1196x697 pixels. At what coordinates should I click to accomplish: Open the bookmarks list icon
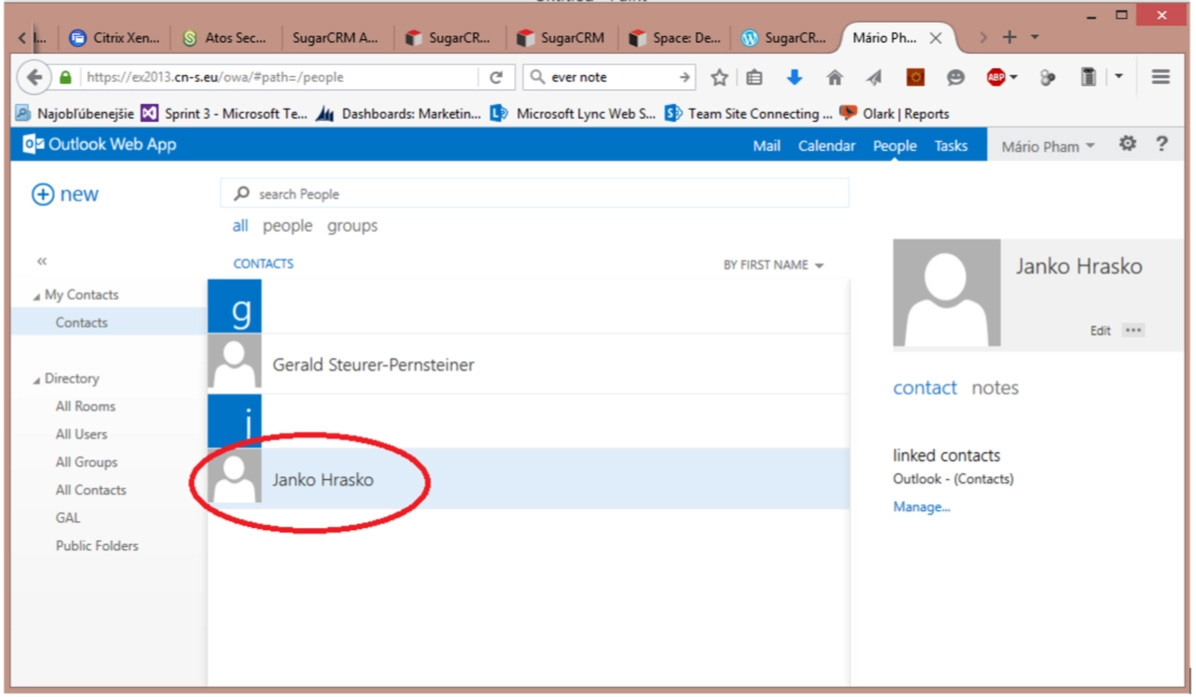pos(754,77)
